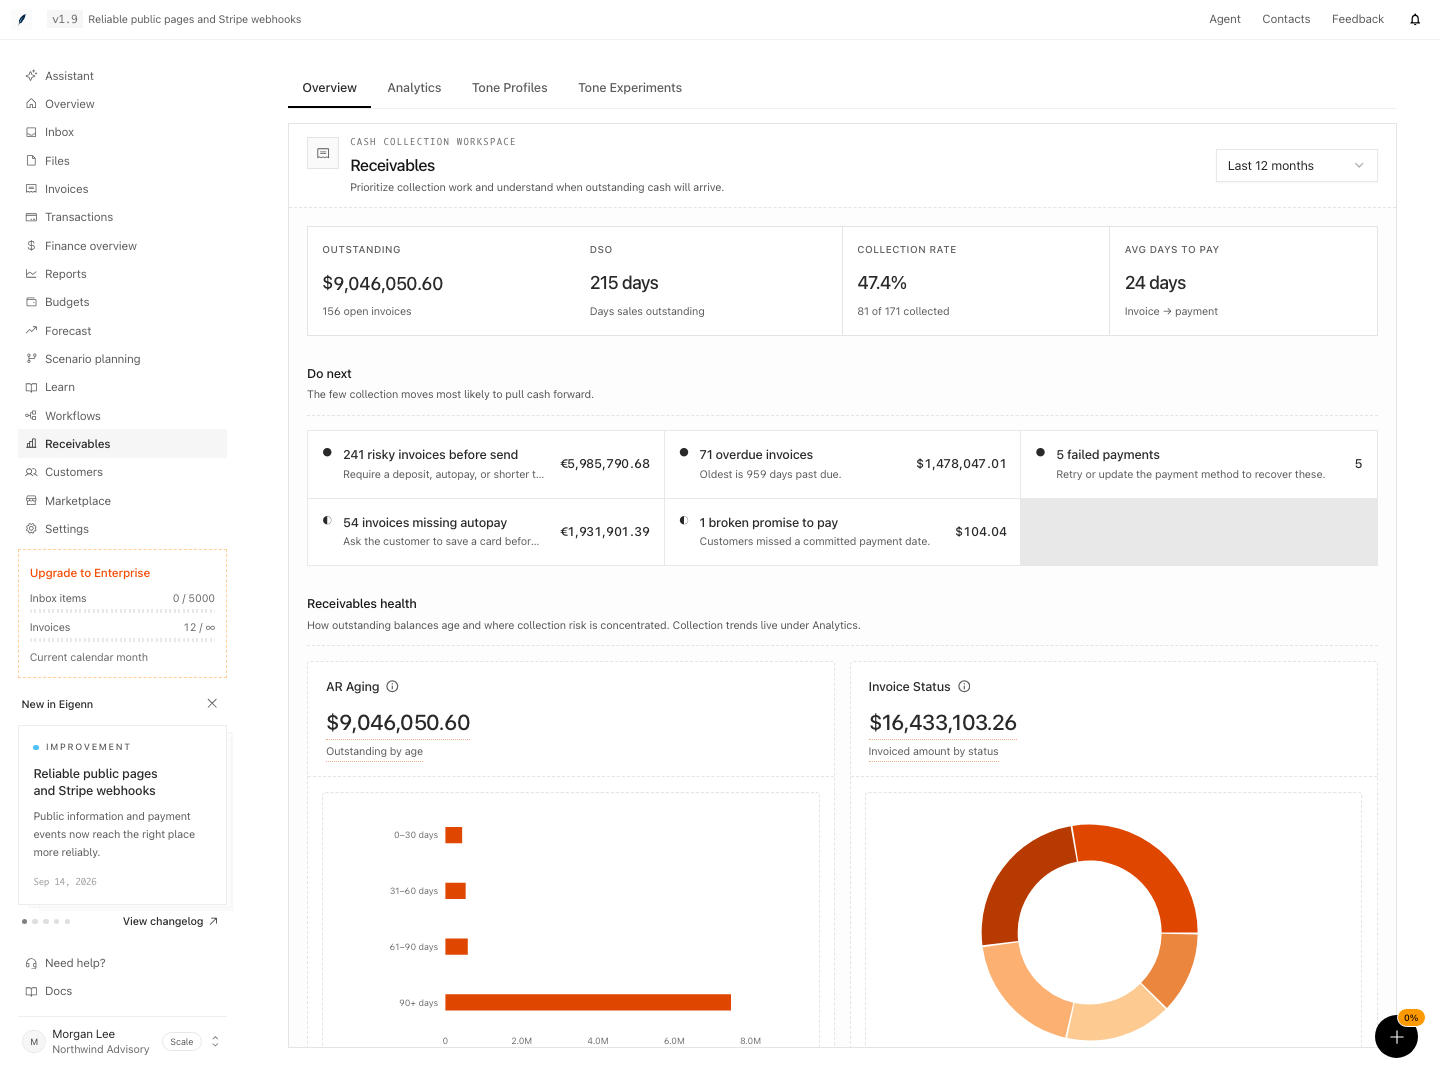
Task: Open the 5 failed payments card
Action: click(x=1199, y=464)
